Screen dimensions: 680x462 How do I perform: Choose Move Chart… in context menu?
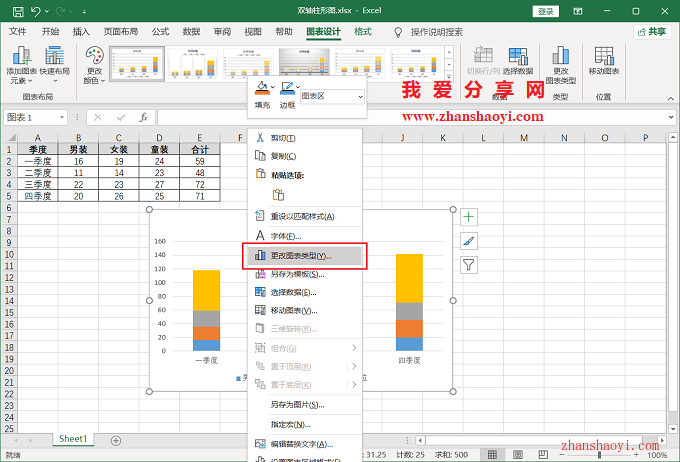304,311
